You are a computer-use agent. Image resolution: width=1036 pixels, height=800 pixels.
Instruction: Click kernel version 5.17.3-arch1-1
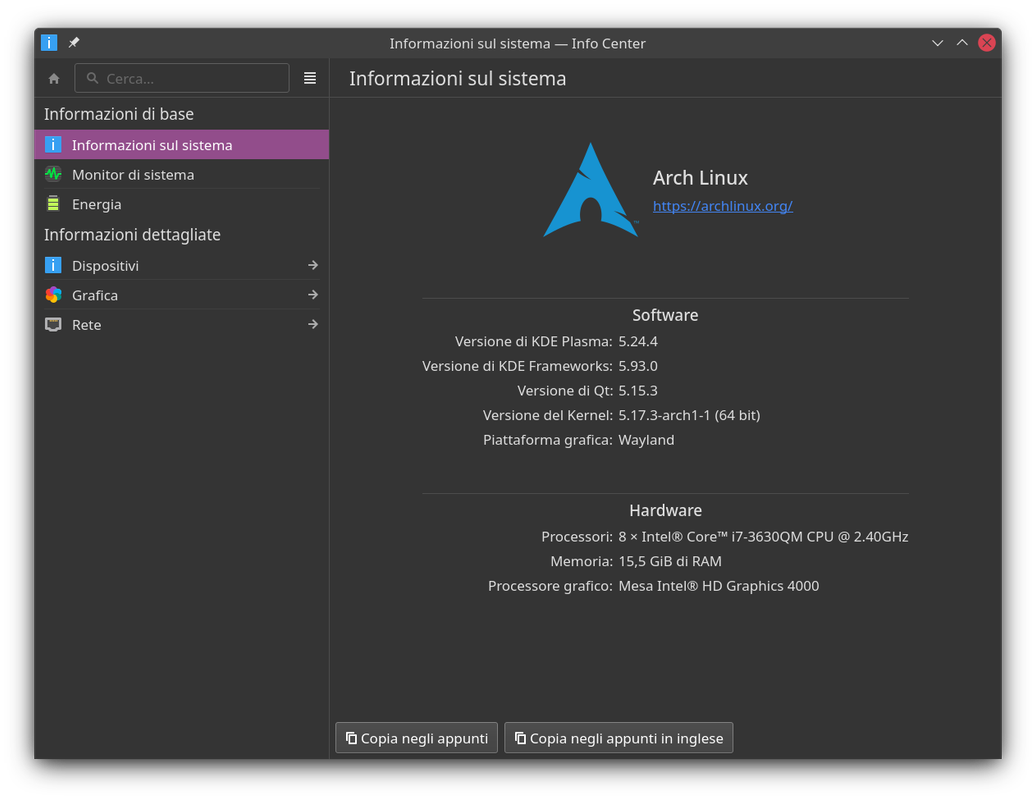point(689,416)
